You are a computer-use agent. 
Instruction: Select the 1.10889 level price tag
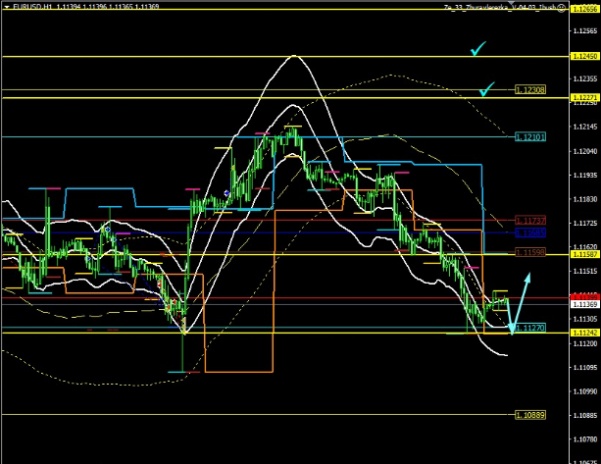click(530, 414)
